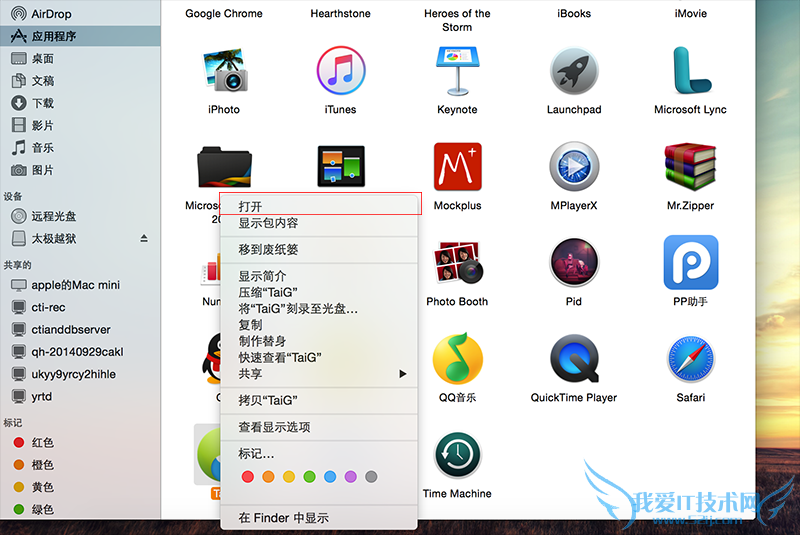The width and height of the screenshot is (800, 535).
Task: Open 下载 in the sidebar
Action: pos(80,103)
